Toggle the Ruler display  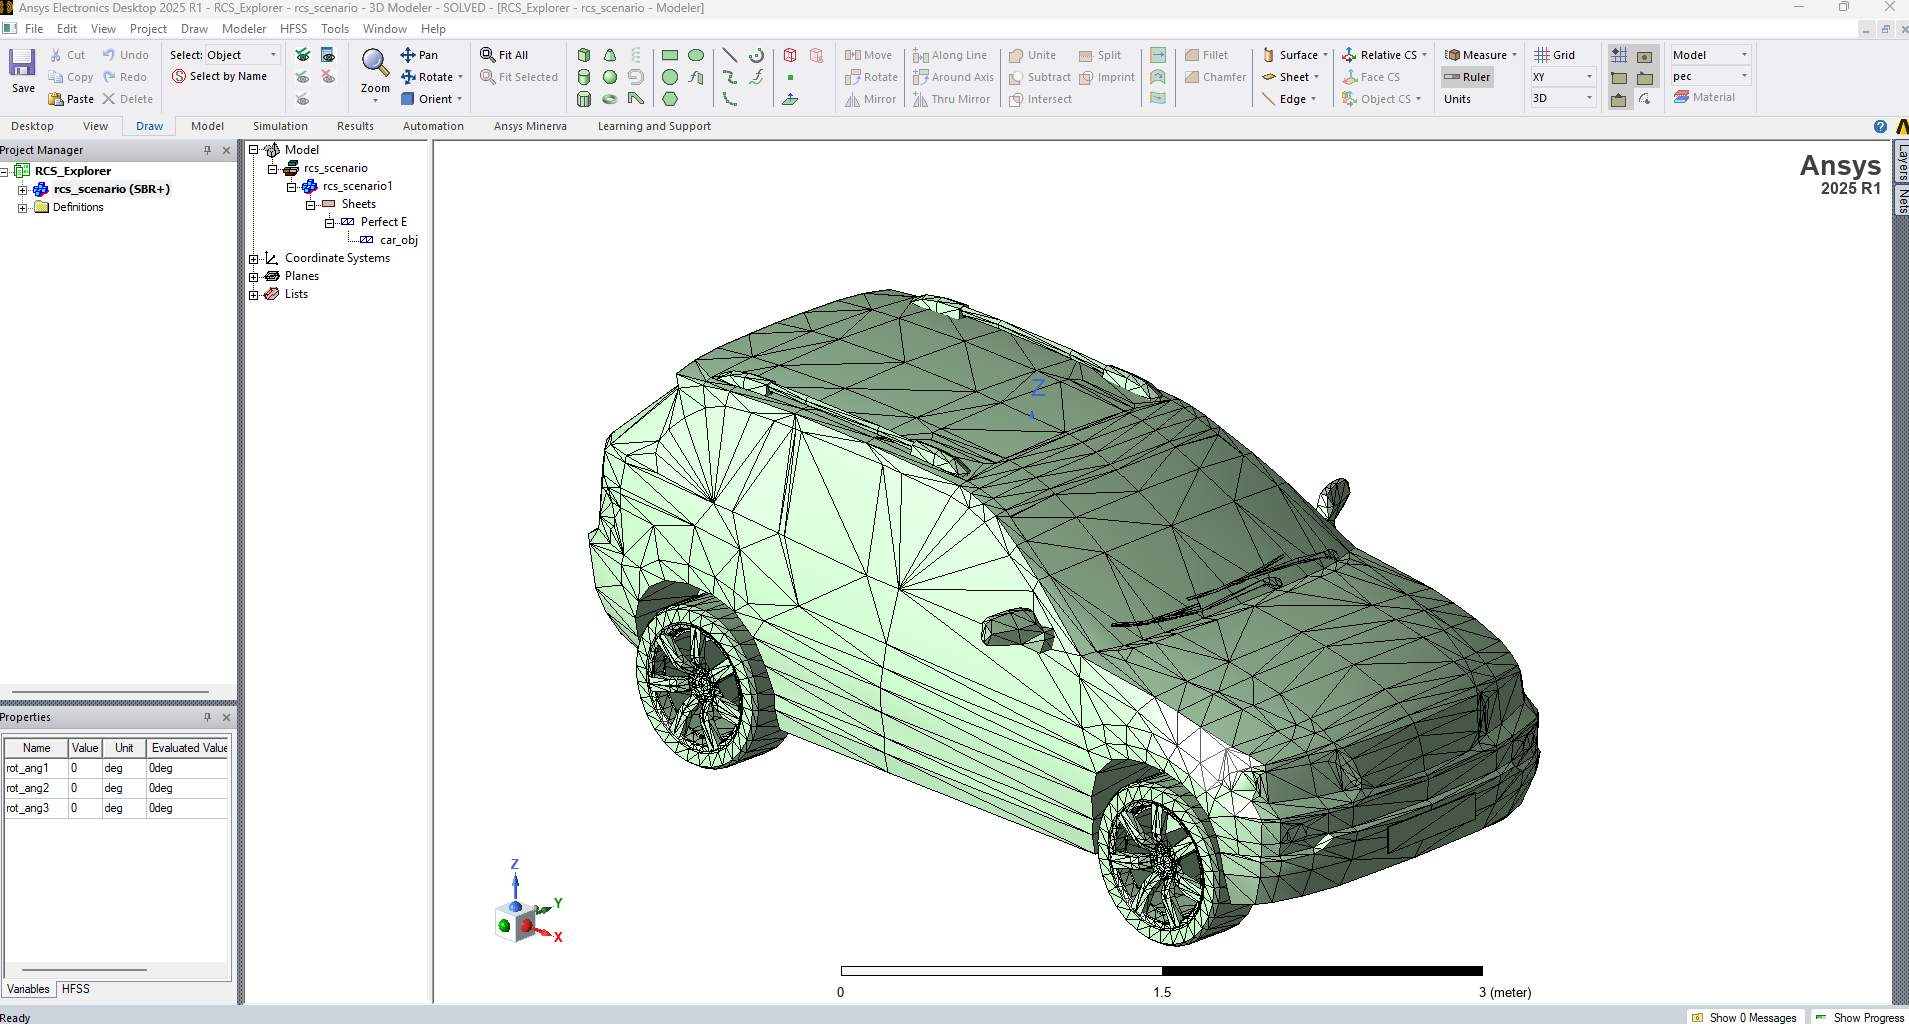pyautogui.click(x=1467, y=77)
